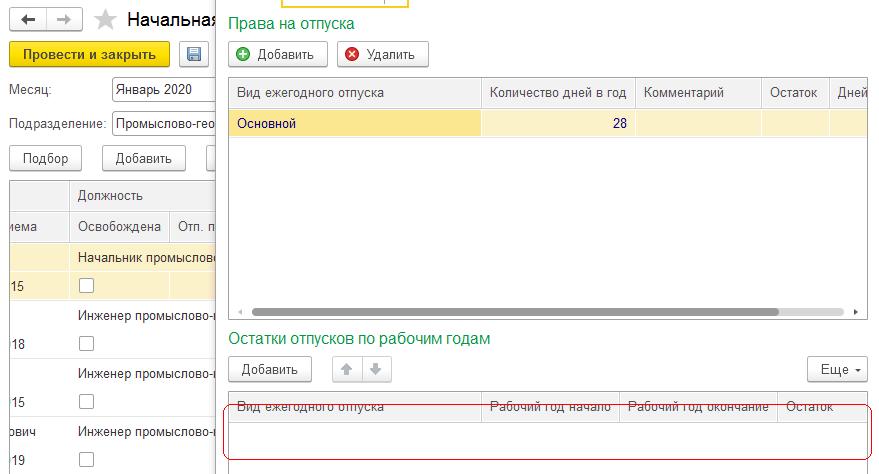The height and width of the screenshot is (474, 879).
Task: Open the Еще dropdown menu
Action: pos(838,369)
